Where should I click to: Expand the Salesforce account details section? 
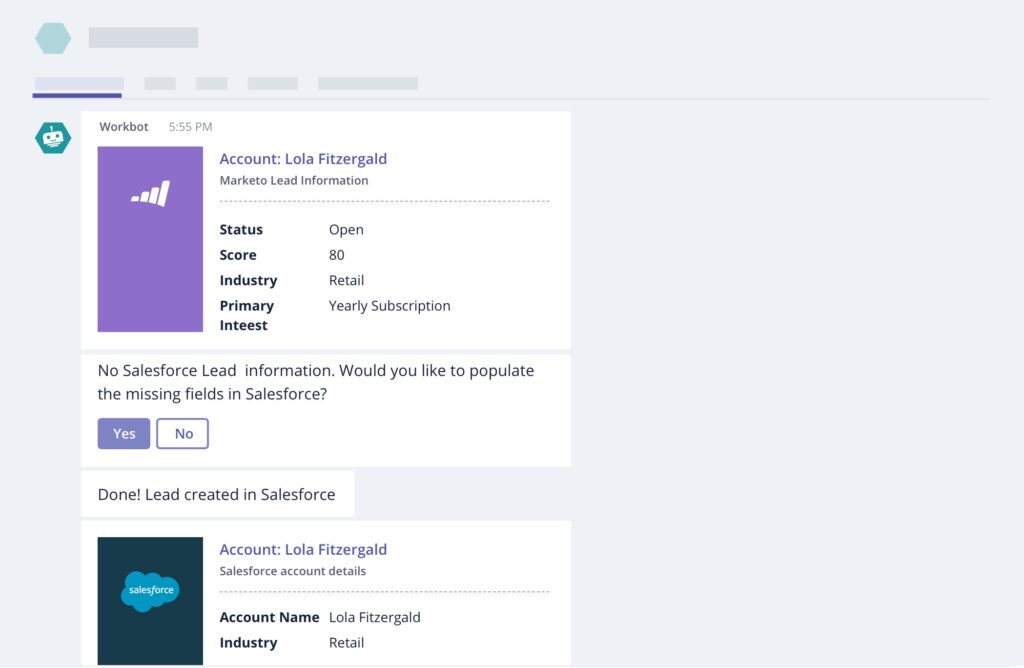point(293,571)
